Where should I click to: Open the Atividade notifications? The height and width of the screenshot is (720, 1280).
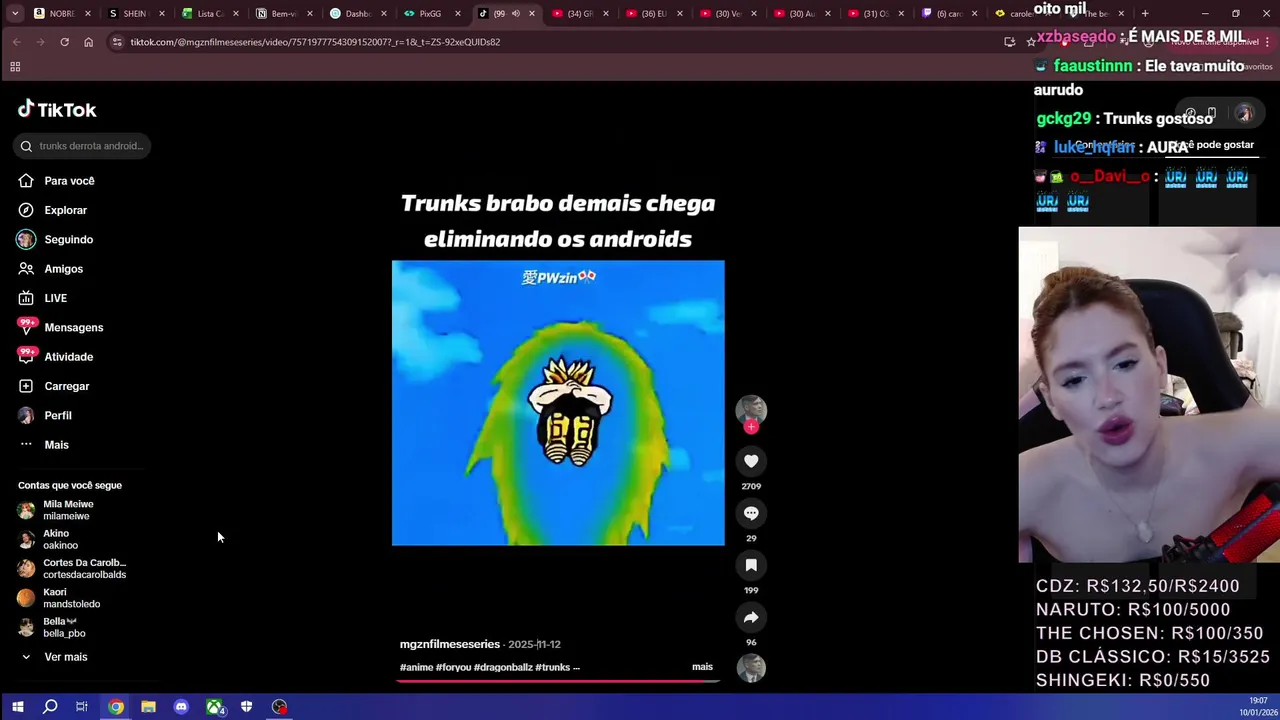tap(68, 357)
